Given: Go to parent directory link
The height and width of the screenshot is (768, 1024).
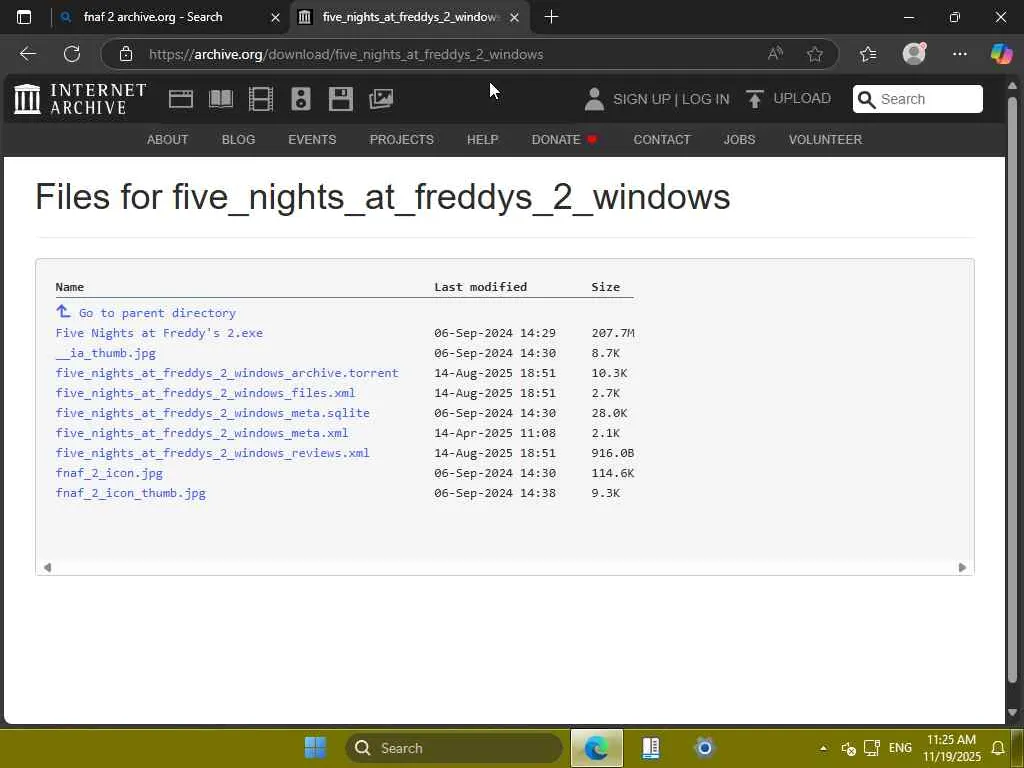Looking at the screenshot, I should pos(157,313).
